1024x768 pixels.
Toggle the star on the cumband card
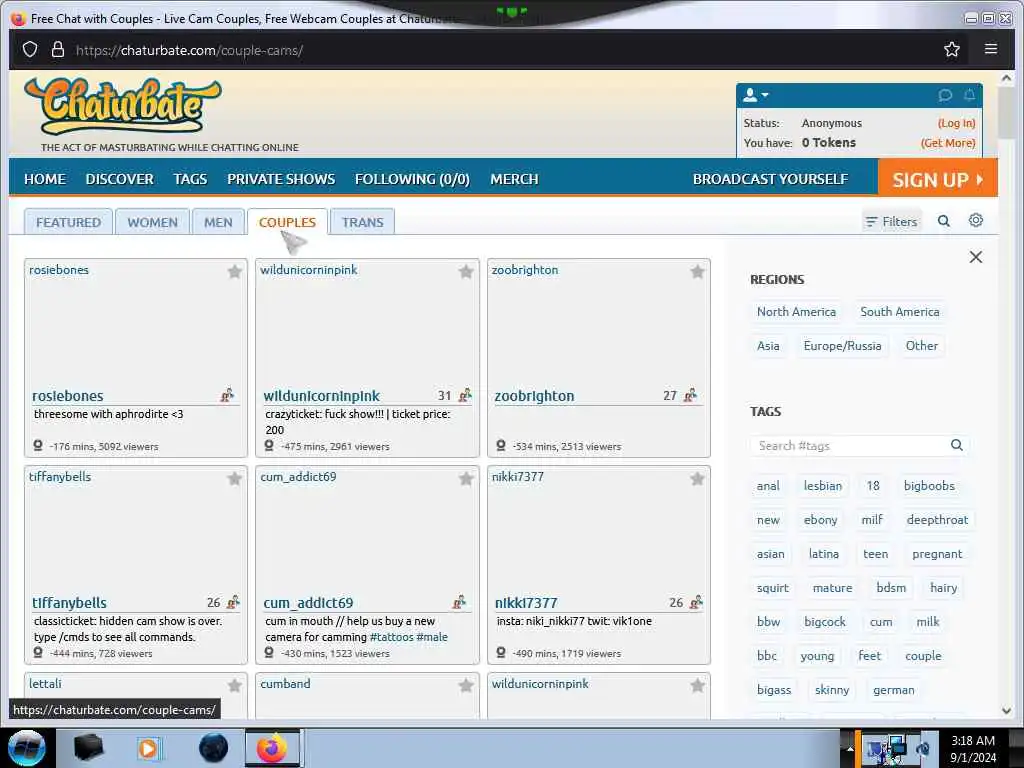pyautogui.click(x=466, y=685)
